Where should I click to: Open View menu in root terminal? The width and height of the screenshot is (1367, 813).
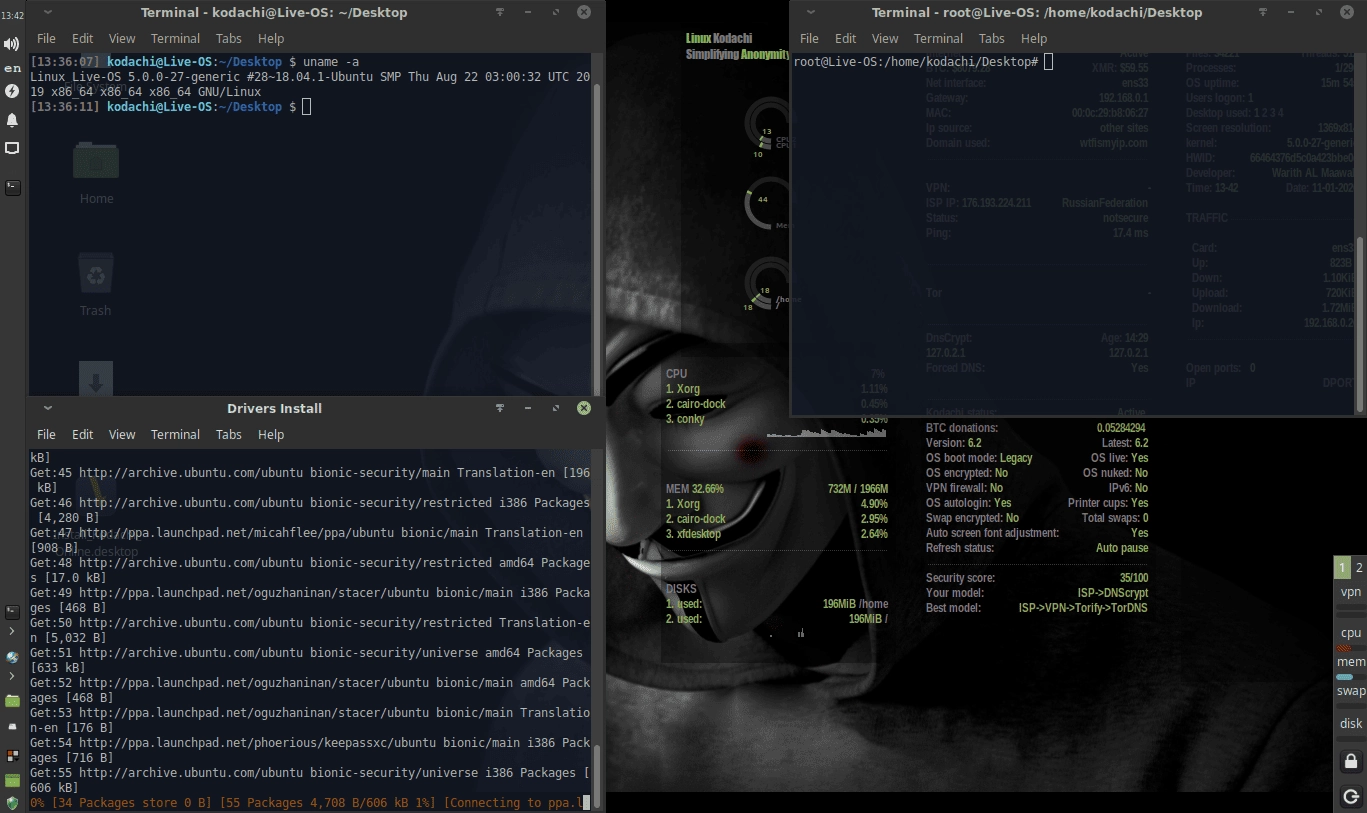pos(885,38)
